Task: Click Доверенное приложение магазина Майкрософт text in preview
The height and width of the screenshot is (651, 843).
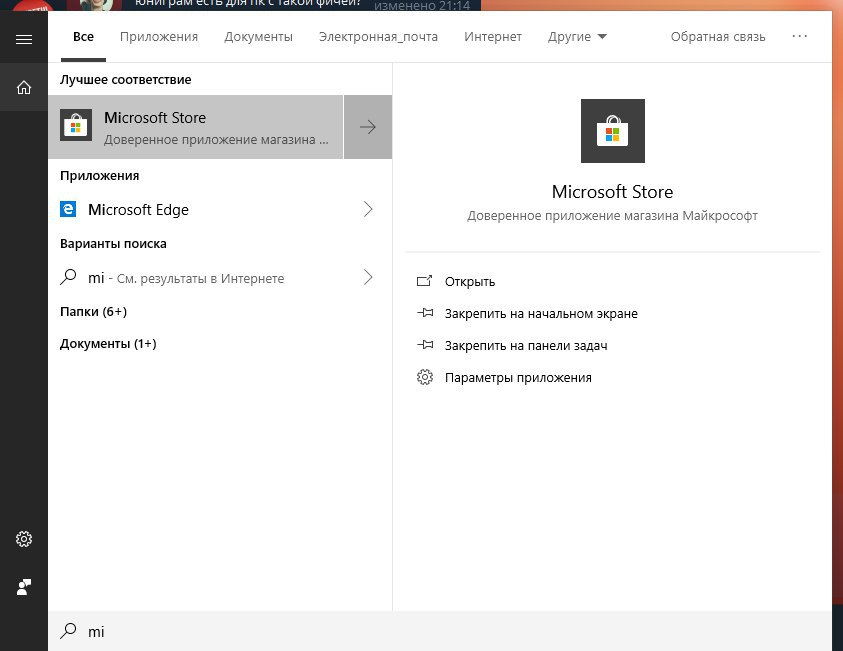Action: [x=612, y=216]
